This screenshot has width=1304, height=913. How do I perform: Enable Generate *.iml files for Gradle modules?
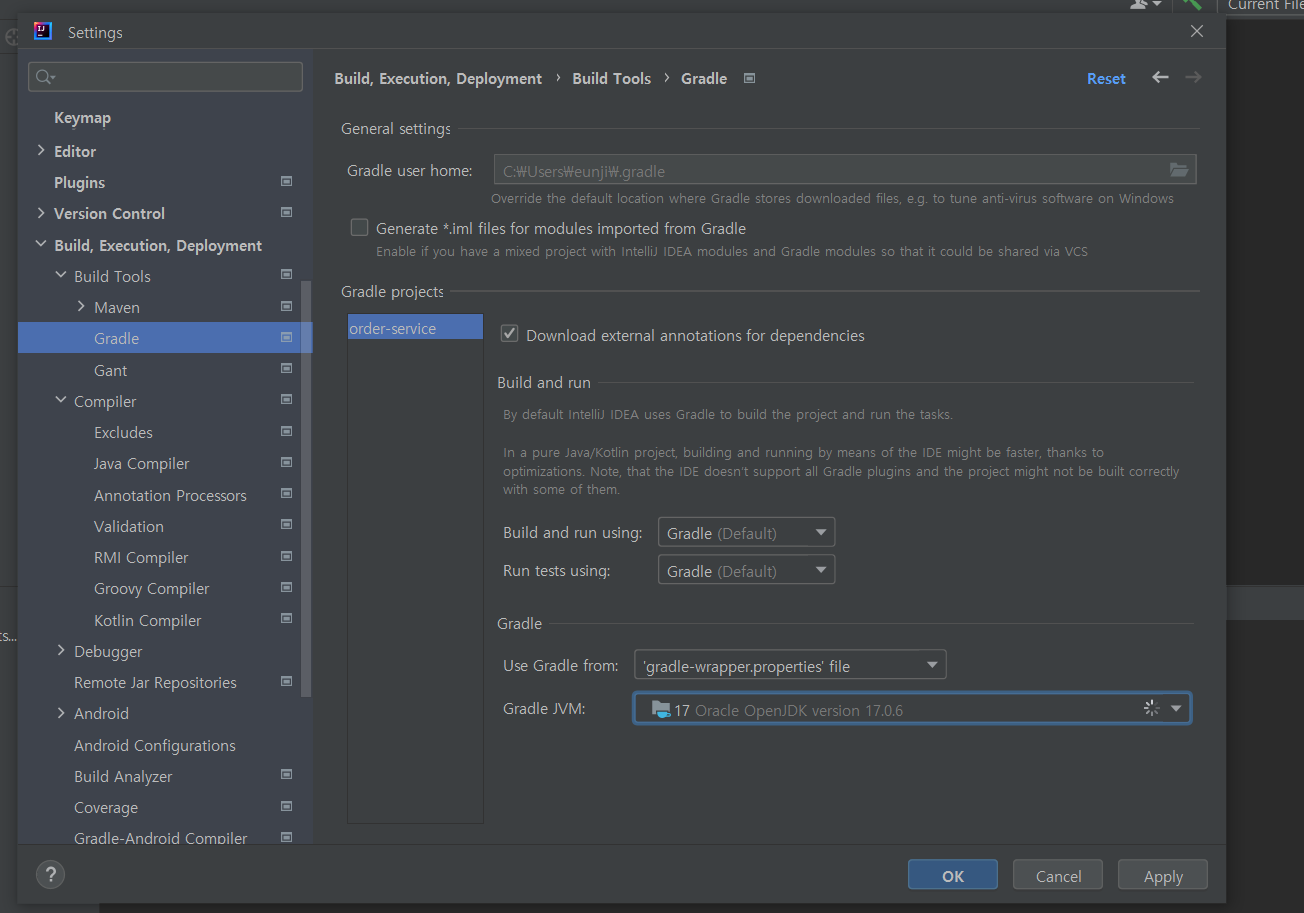click(360, 228)
